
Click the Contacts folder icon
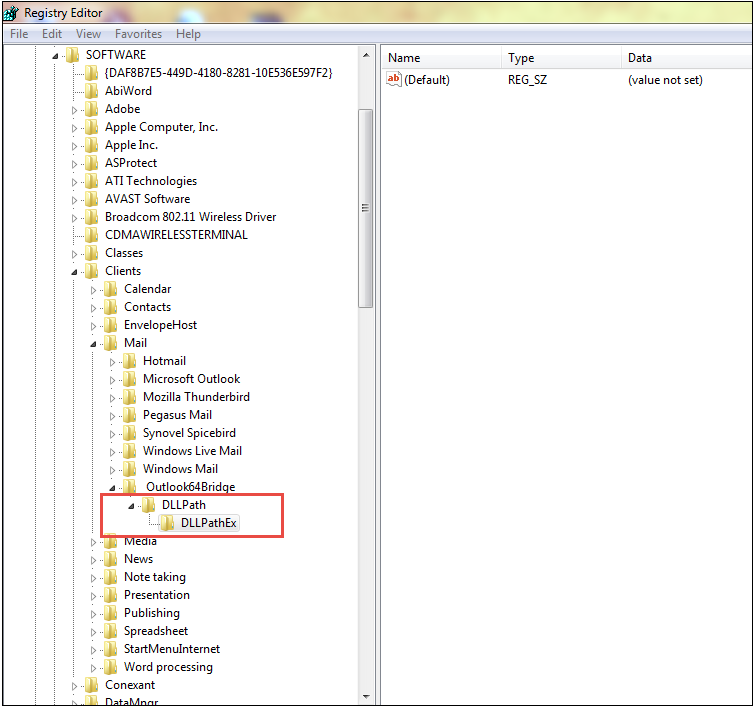[111, 307]
